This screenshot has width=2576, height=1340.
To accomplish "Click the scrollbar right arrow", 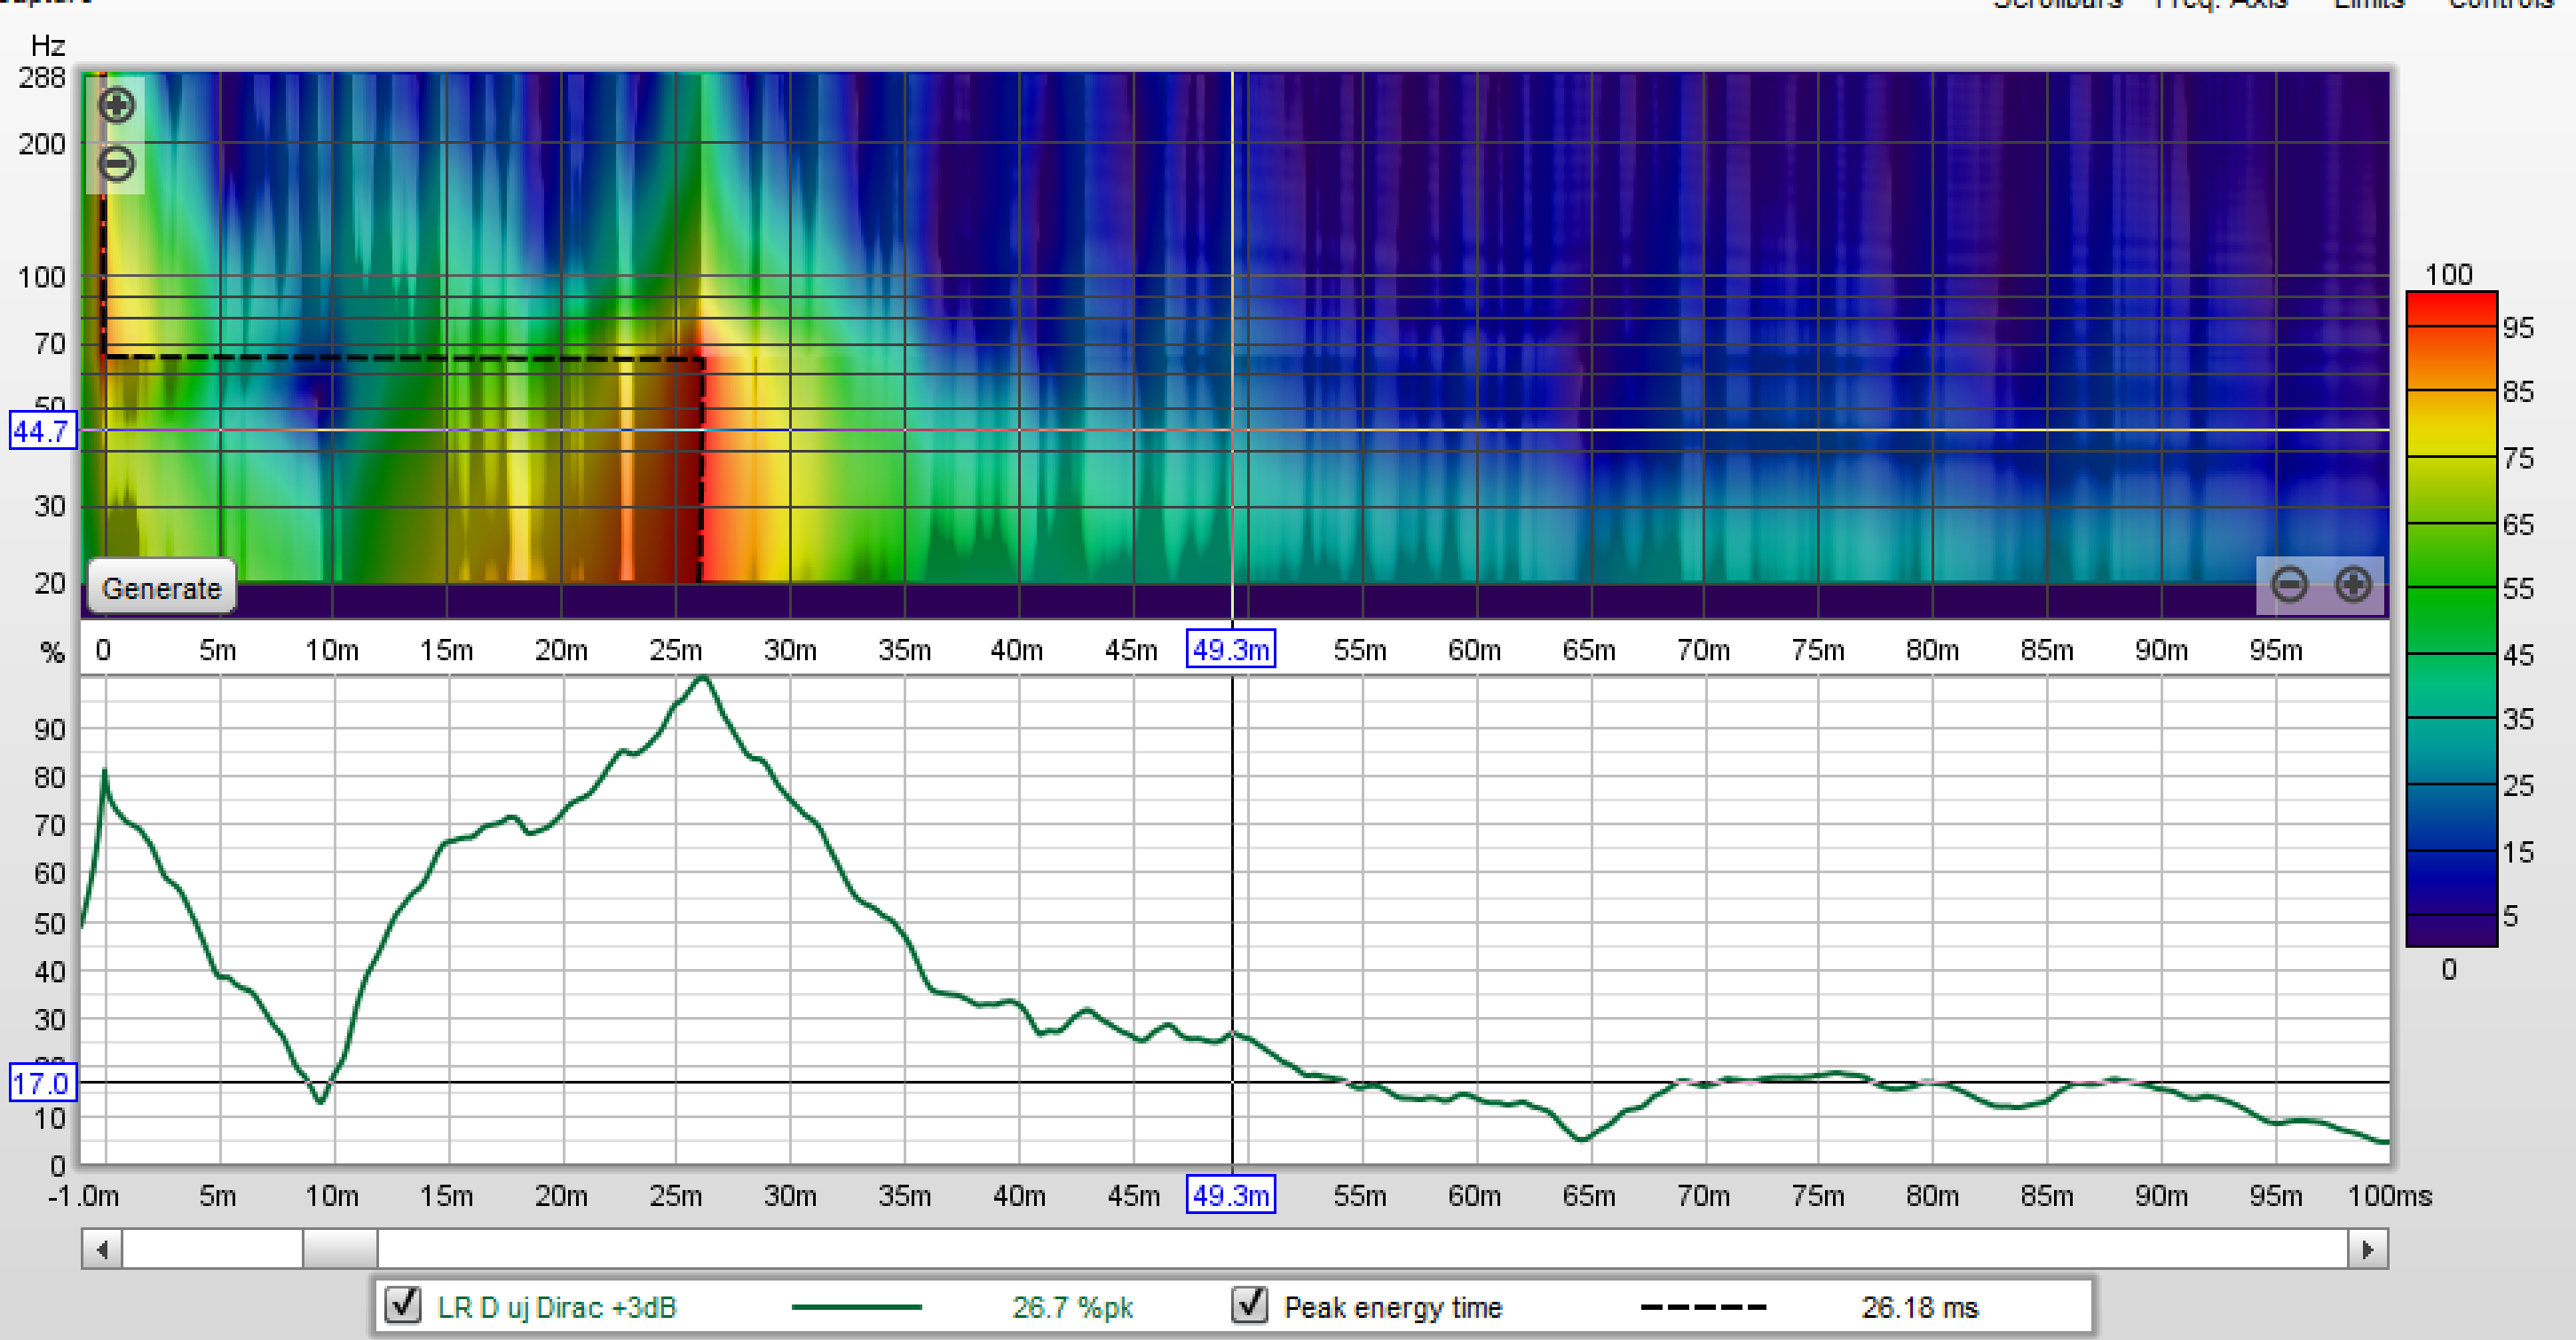I will (x=2367, y=1249).
